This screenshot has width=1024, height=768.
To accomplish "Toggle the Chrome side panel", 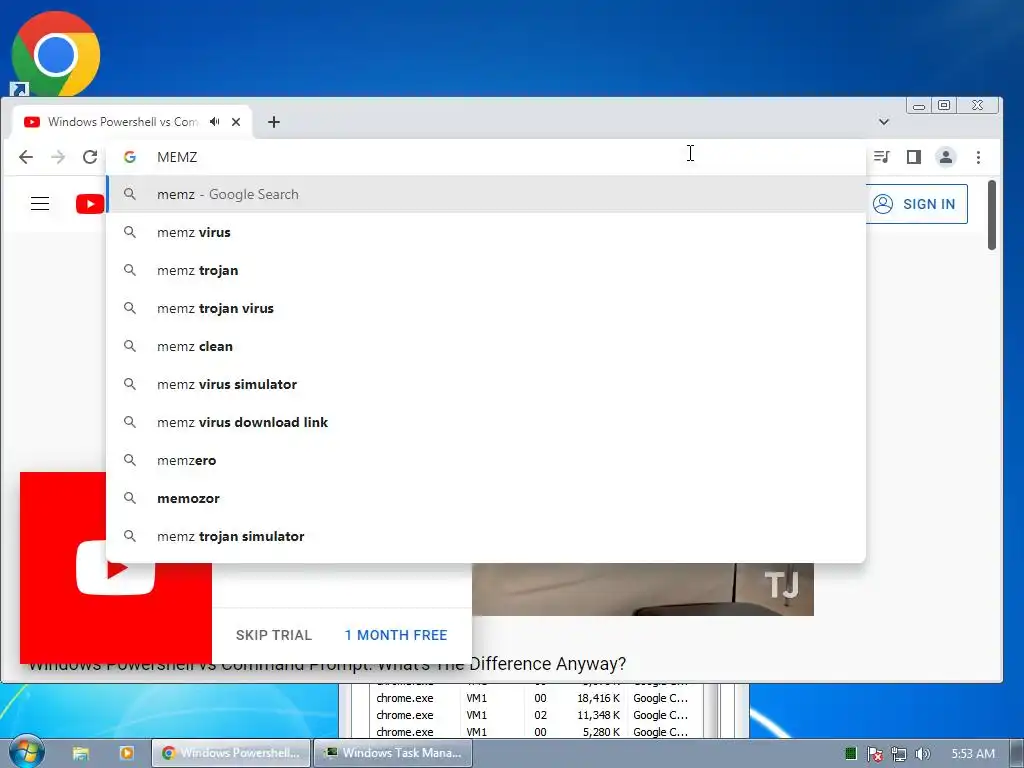I will pos(914,157).
